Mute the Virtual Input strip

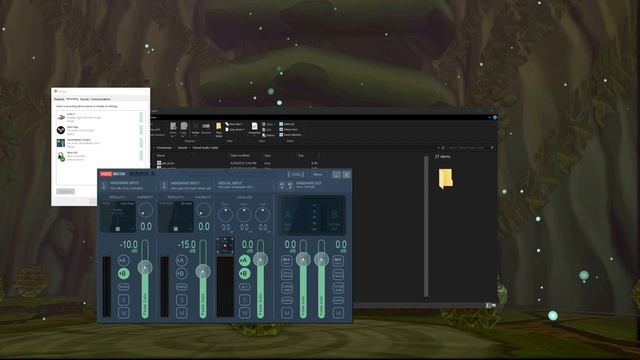[x=244, y=313]
